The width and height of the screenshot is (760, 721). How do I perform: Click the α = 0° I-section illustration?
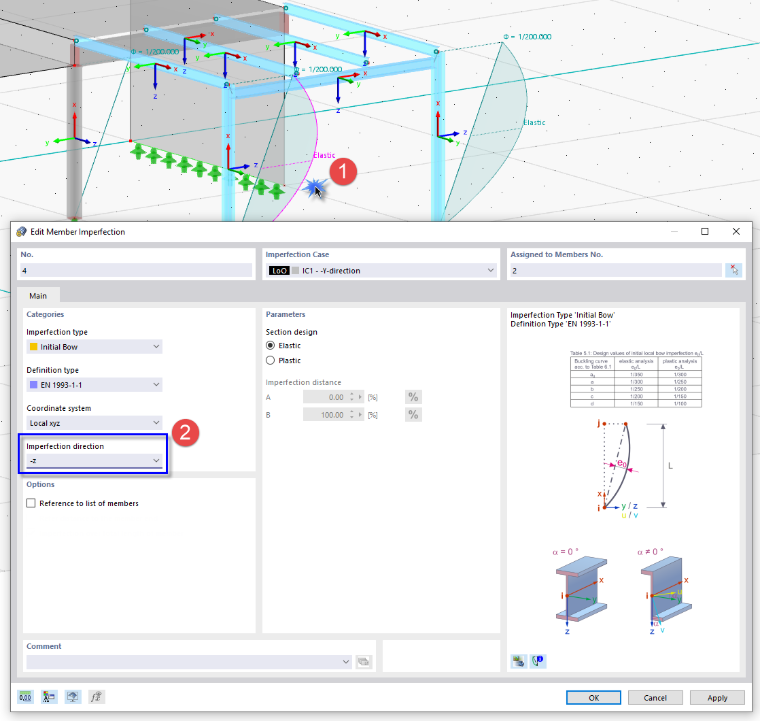point(580,591)
